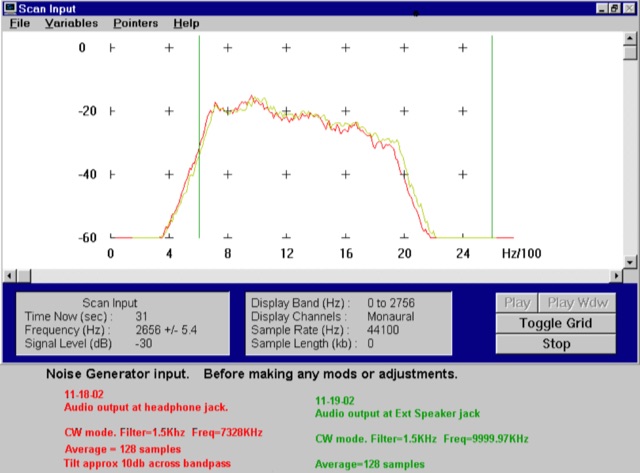The width and height of the screenshot is (640, 473).
Task: Open the Pointers menu
Action: coord(135,23)
